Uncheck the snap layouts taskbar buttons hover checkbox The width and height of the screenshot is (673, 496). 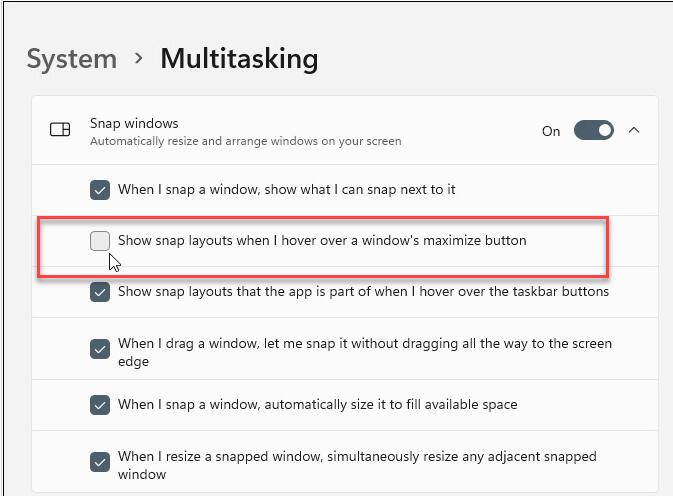coord(100,292)
